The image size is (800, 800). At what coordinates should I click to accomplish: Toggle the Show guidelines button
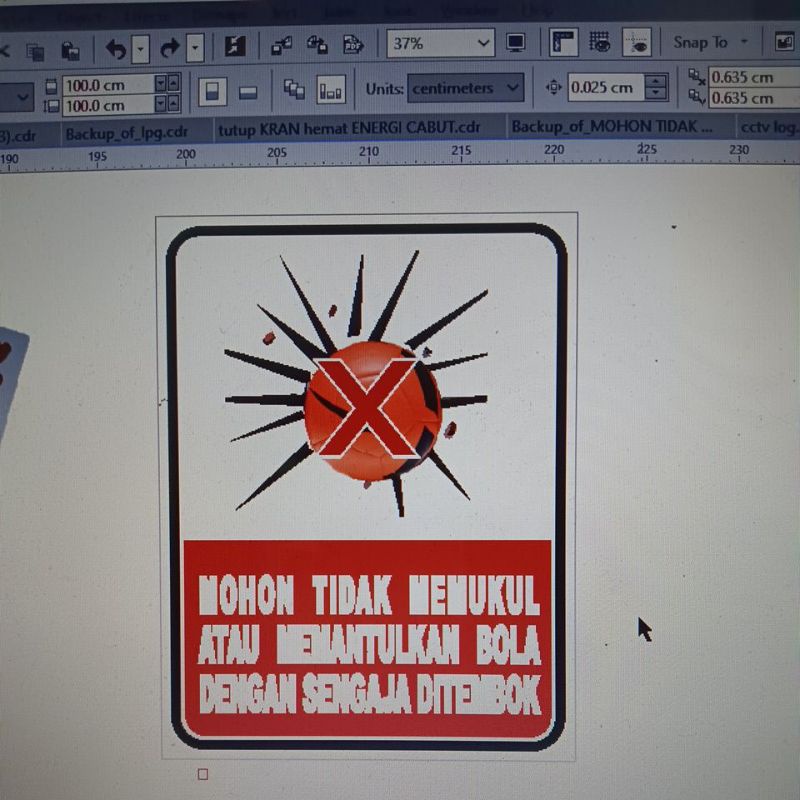click(637, 43)
